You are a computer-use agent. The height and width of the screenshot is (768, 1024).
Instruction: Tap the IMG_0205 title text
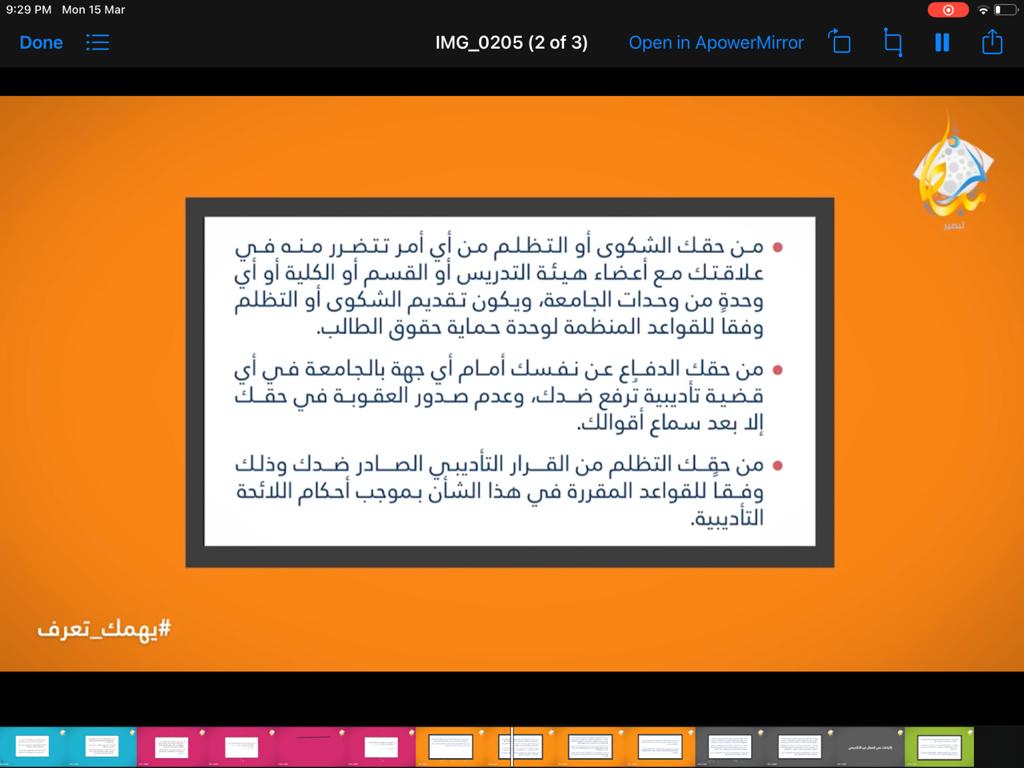511,43
